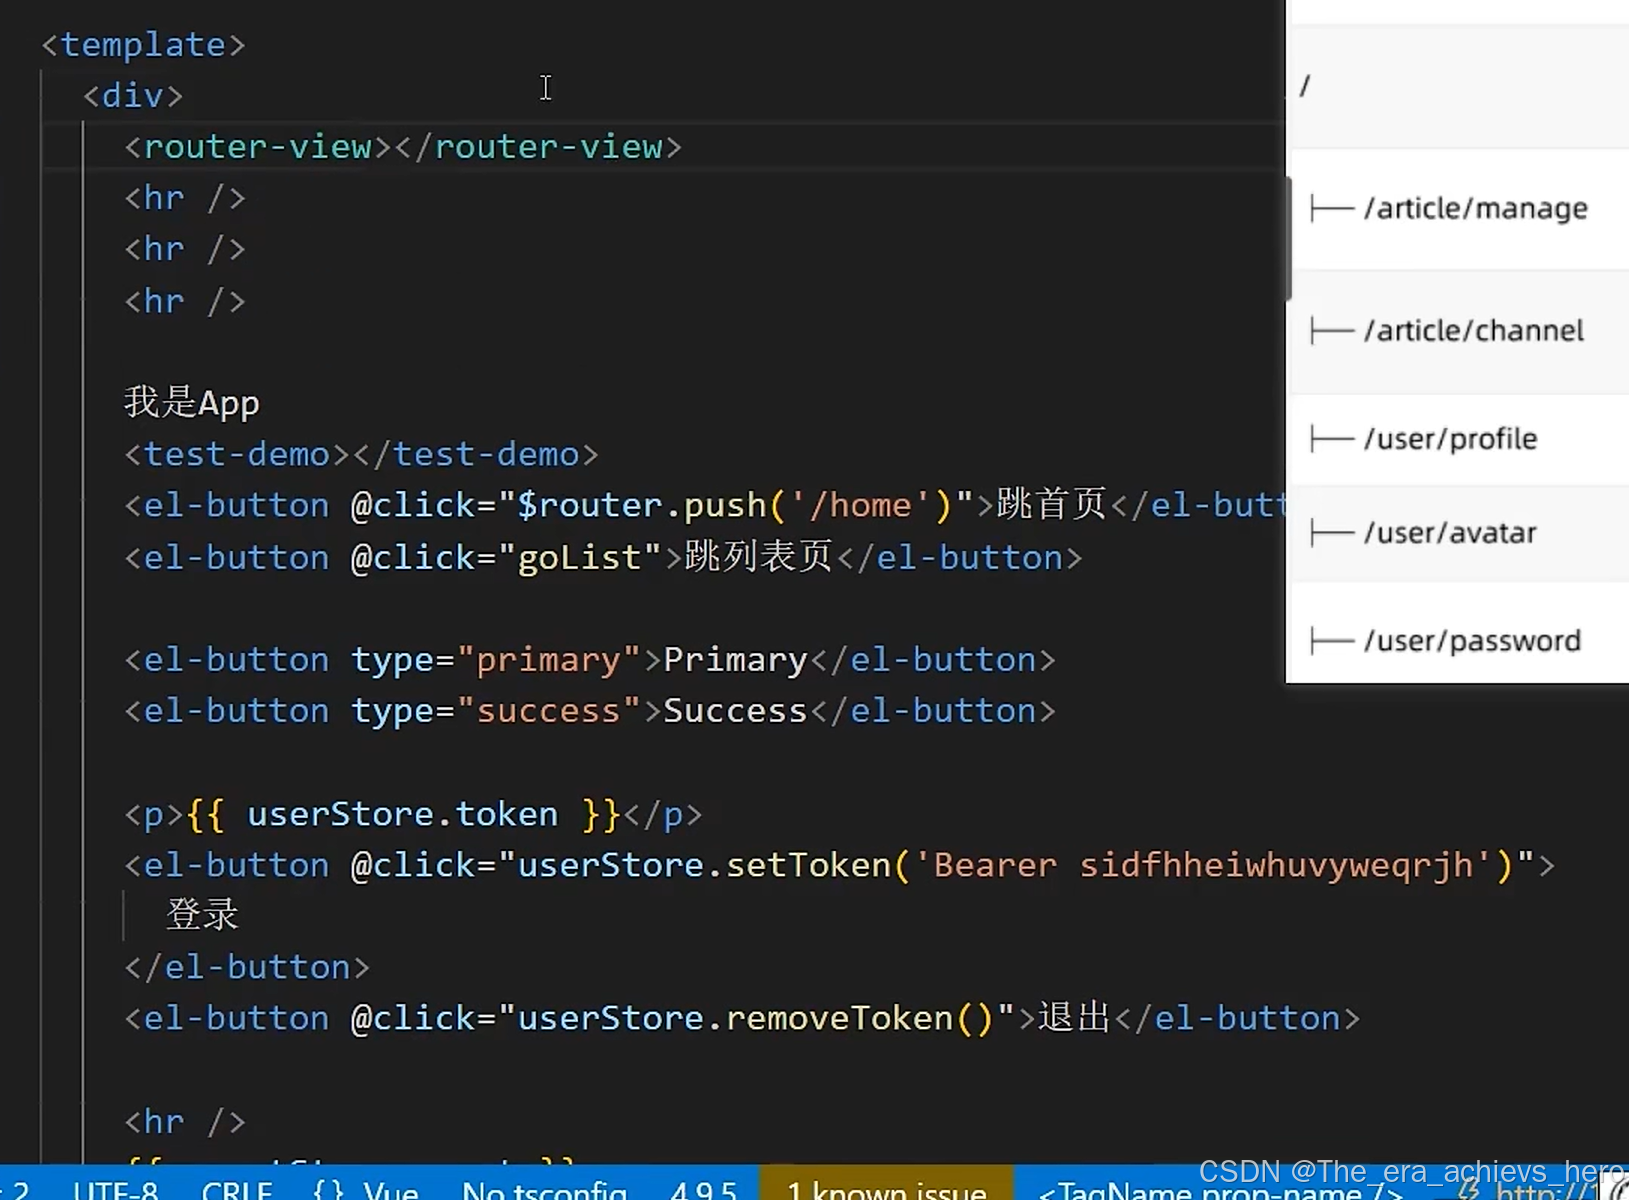Place cursor on the opening <div> line
The height and width of the screenshot is (1200, 1629).
pyautogui.click(x=133, y=96)
